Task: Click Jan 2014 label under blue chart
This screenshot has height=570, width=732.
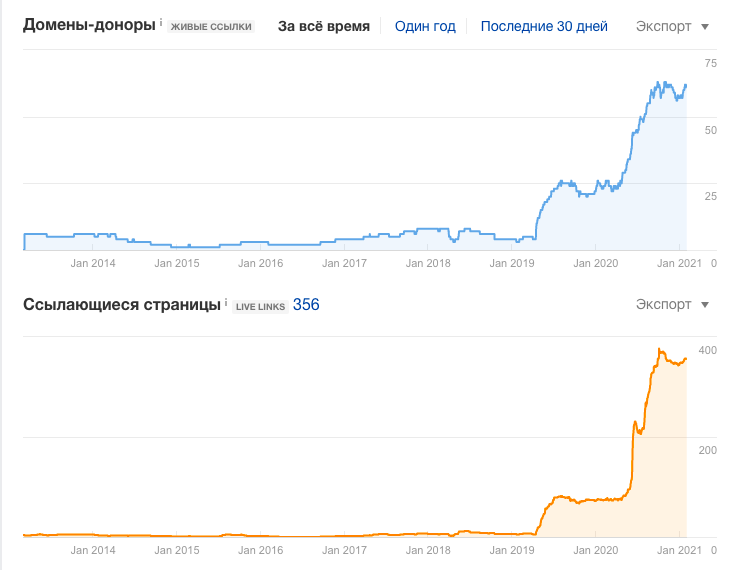Action: (94, 264)
